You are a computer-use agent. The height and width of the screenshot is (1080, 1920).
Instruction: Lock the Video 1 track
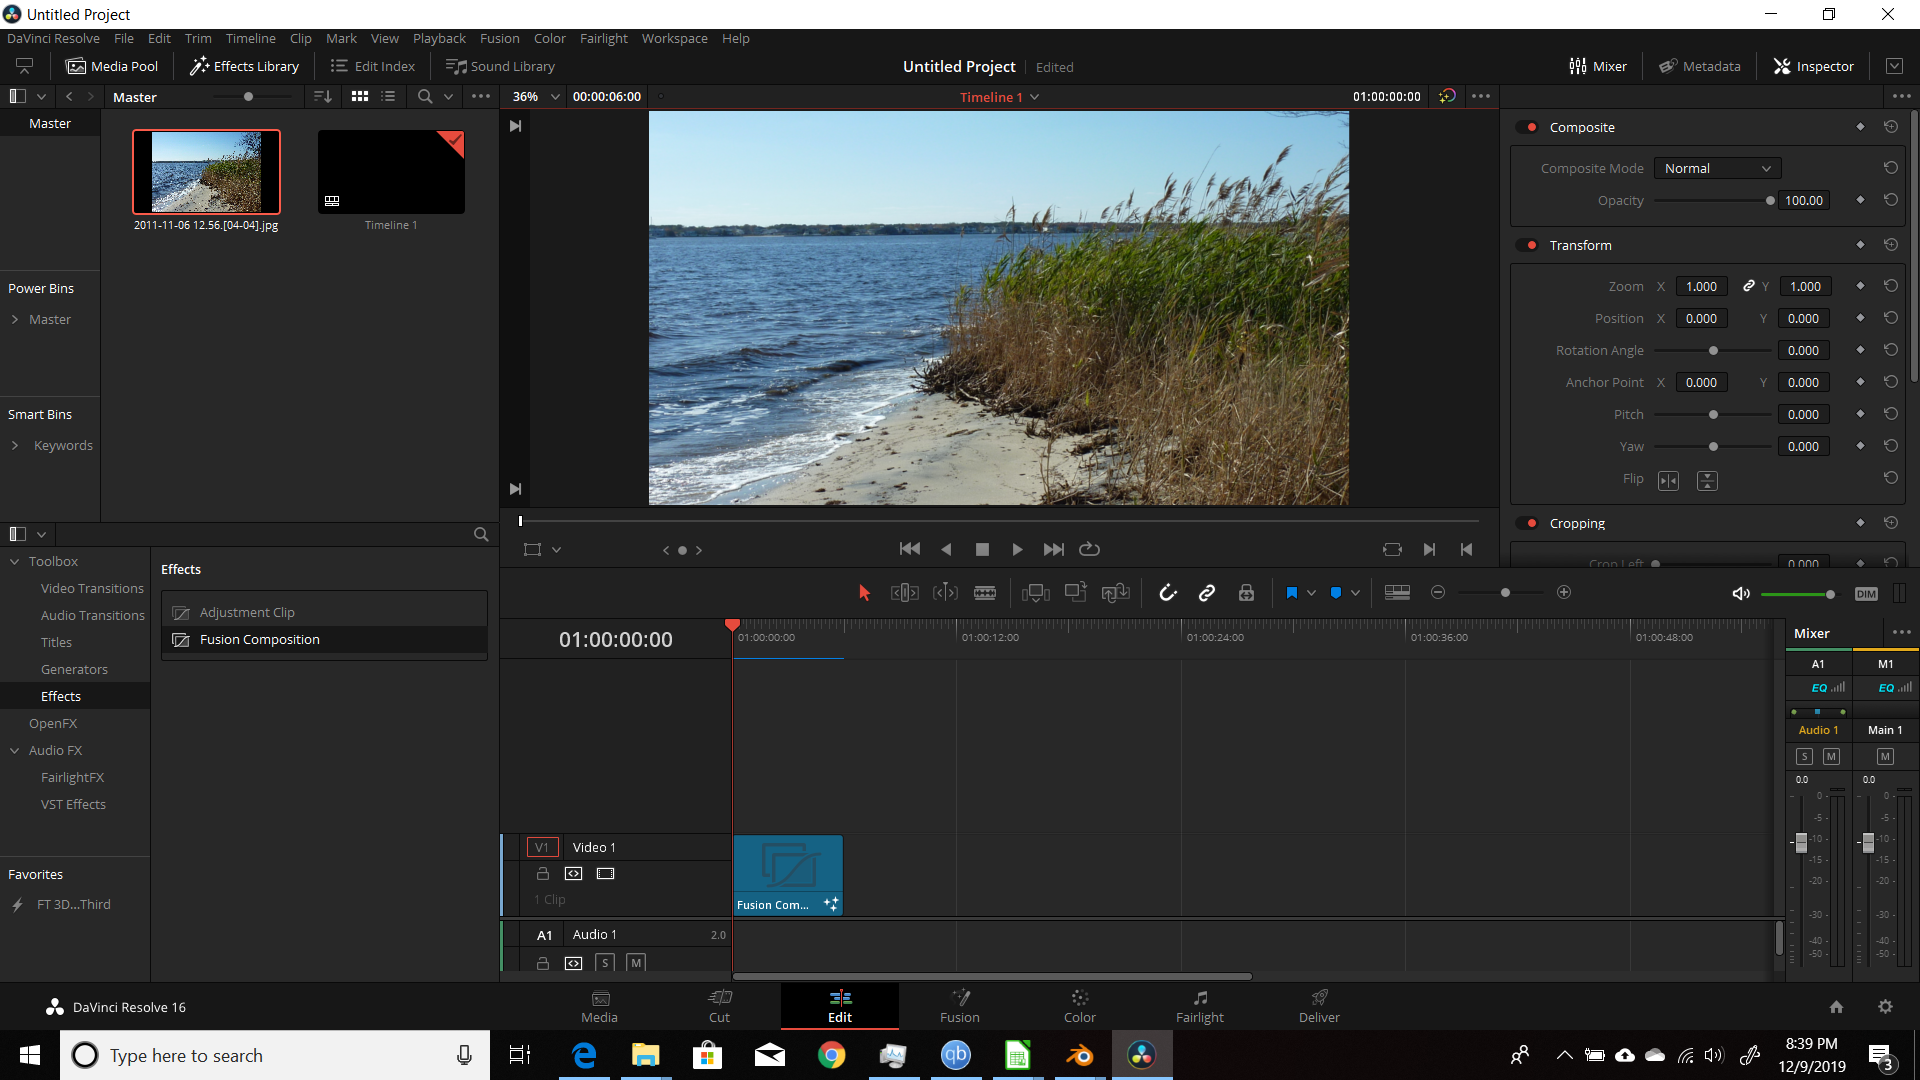tap(543, 874)
